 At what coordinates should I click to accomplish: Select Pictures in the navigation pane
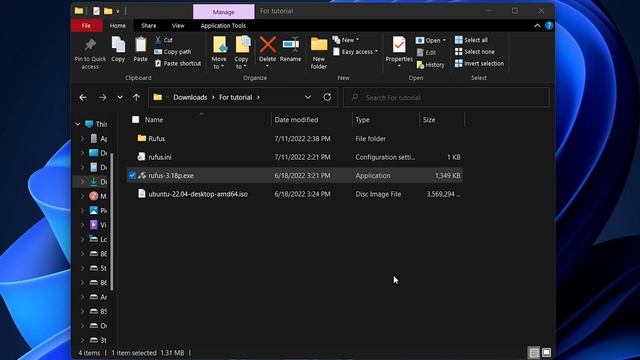98,211
